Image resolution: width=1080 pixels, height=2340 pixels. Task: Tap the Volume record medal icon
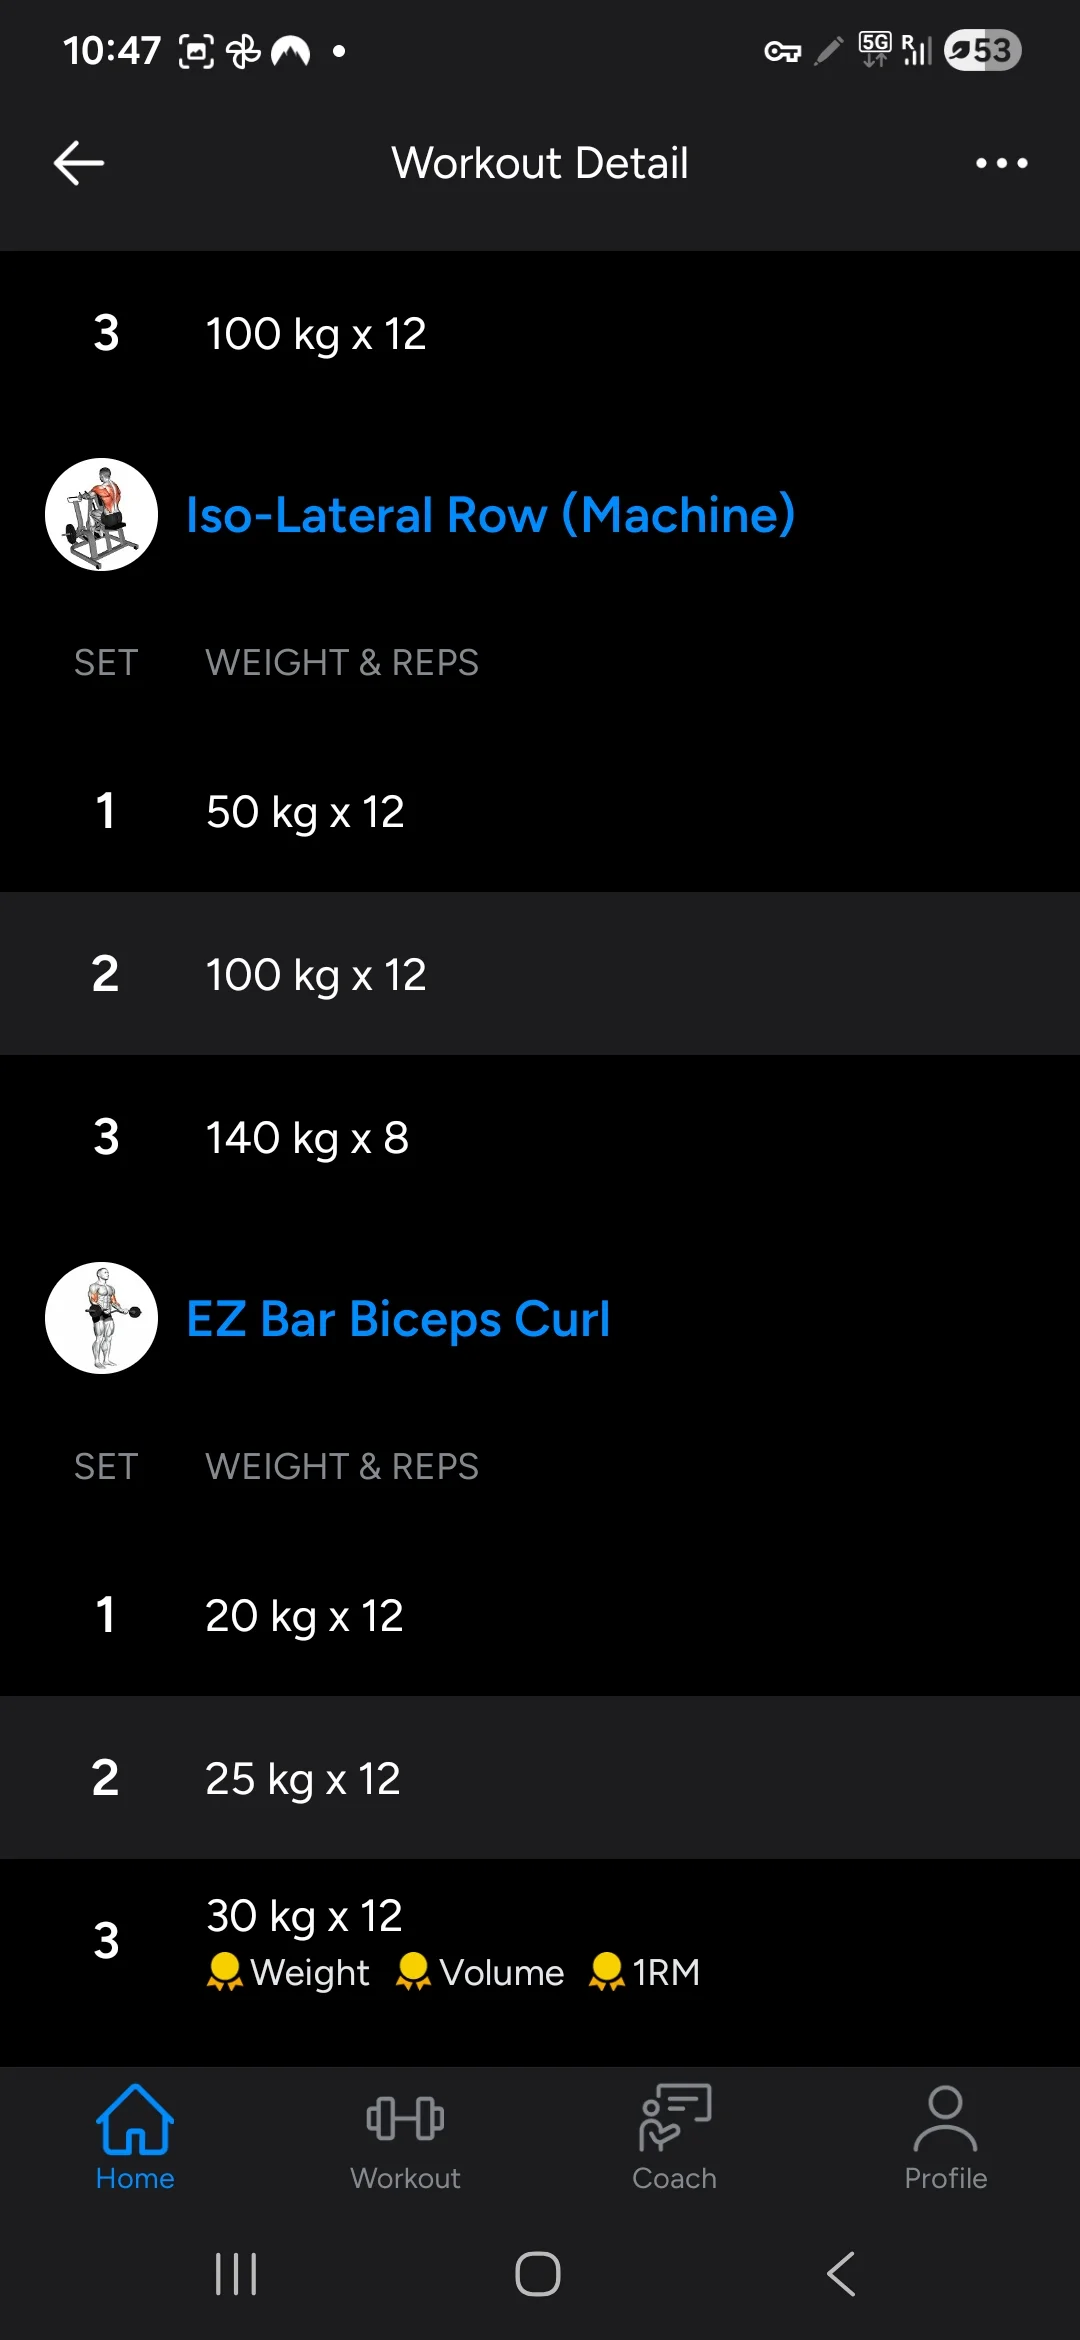413,1972
